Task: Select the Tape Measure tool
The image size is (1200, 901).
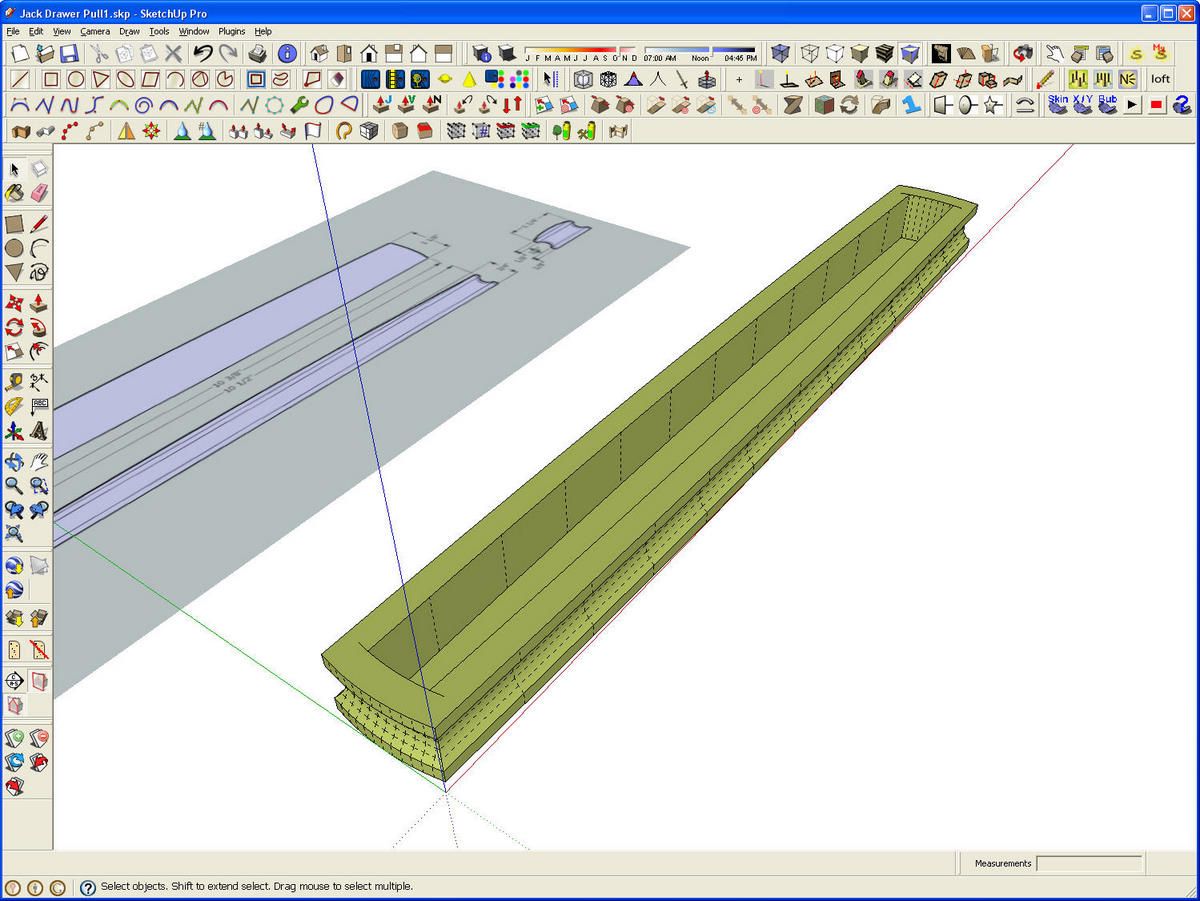Action: tap(15, 382)
